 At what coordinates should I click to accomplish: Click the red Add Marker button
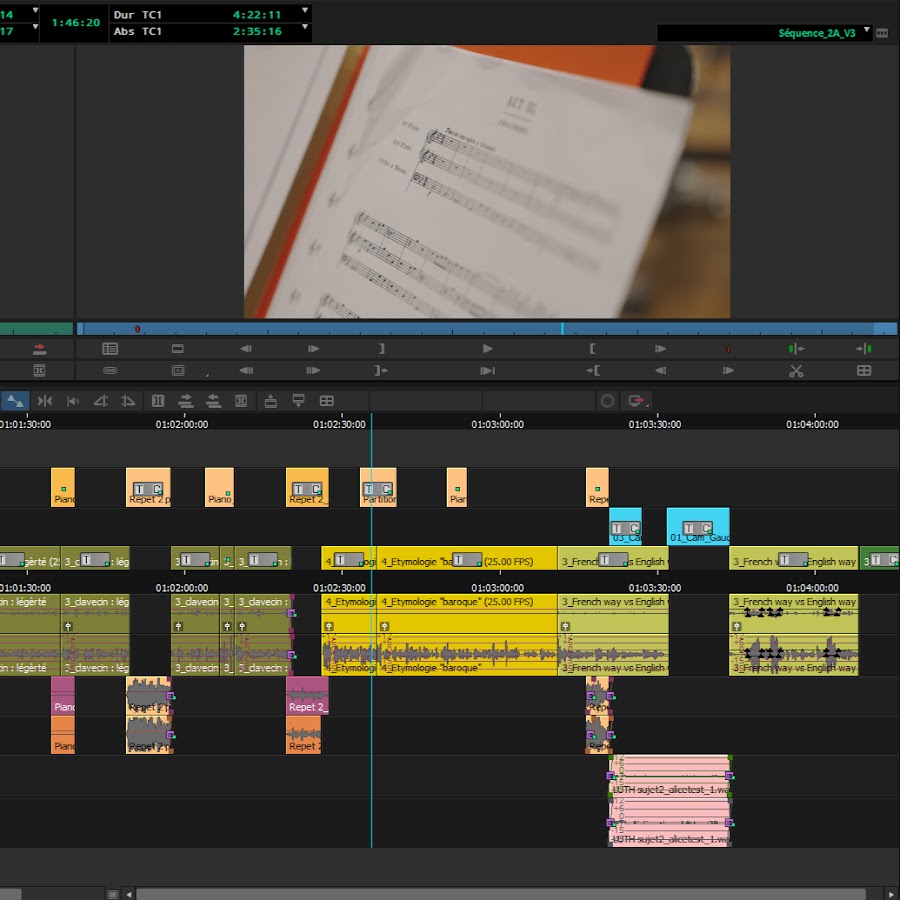point(728,349)
